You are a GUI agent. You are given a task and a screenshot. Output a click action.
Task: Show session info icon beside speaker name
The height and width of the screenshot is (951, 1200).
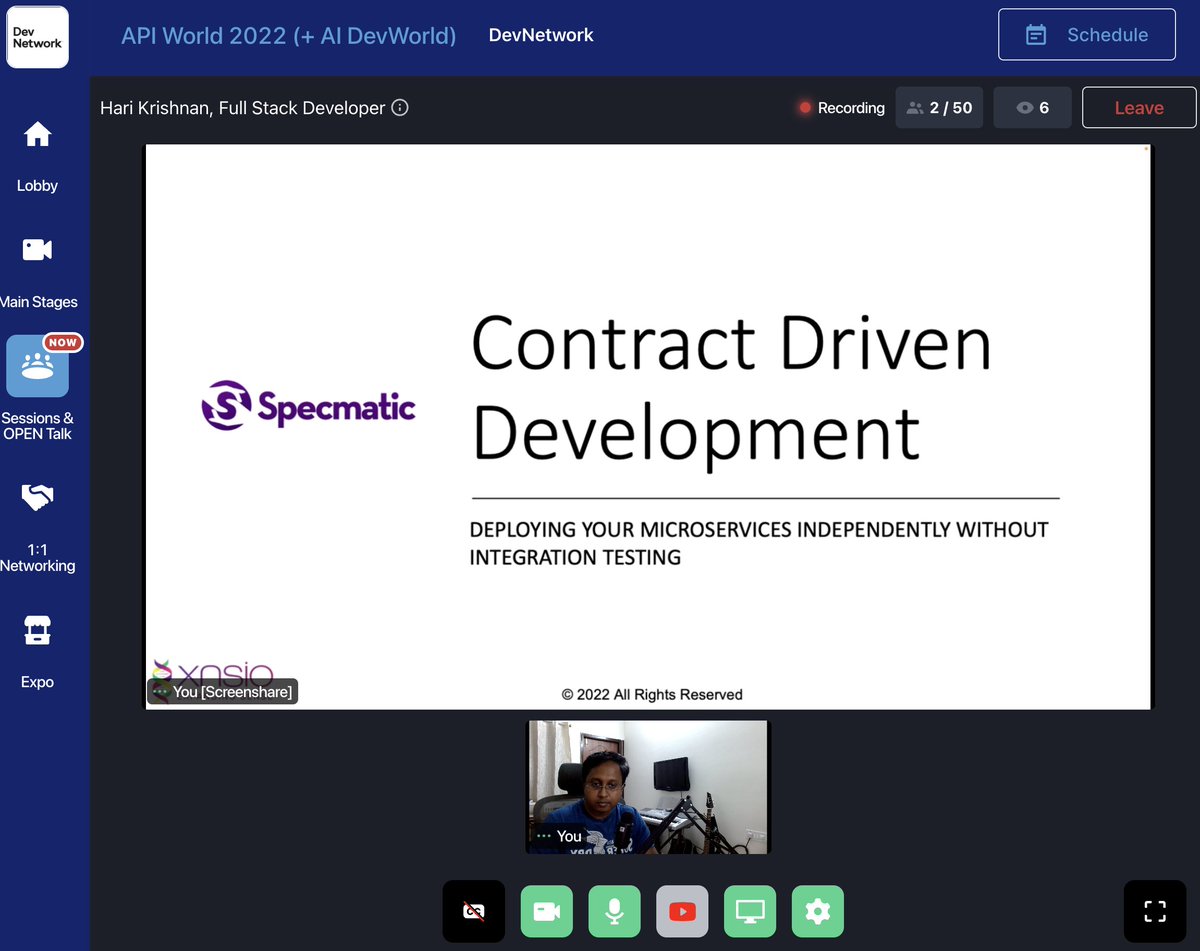(400, 108)
